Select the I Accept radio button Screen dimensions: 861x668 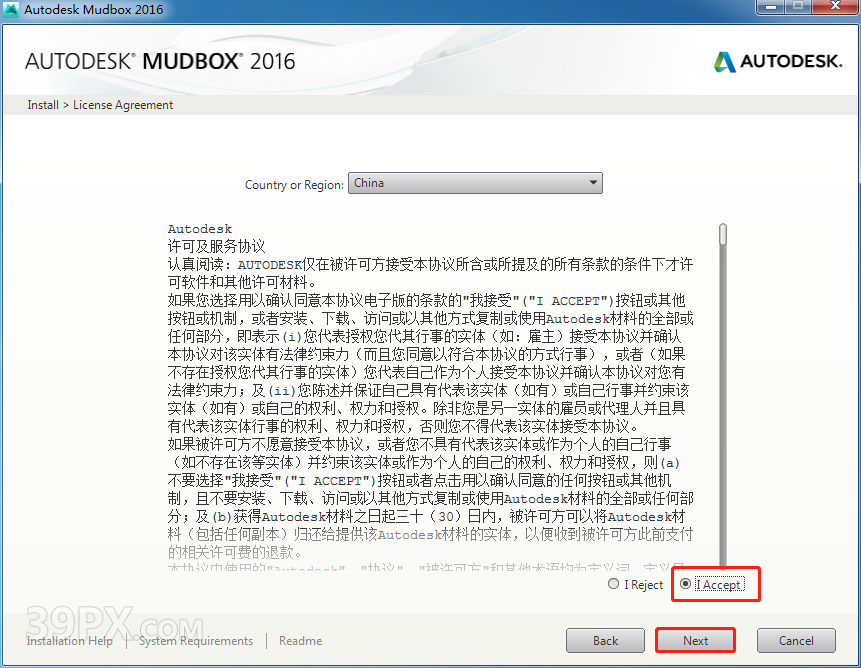pyautogui.click(x=685, y=584)
